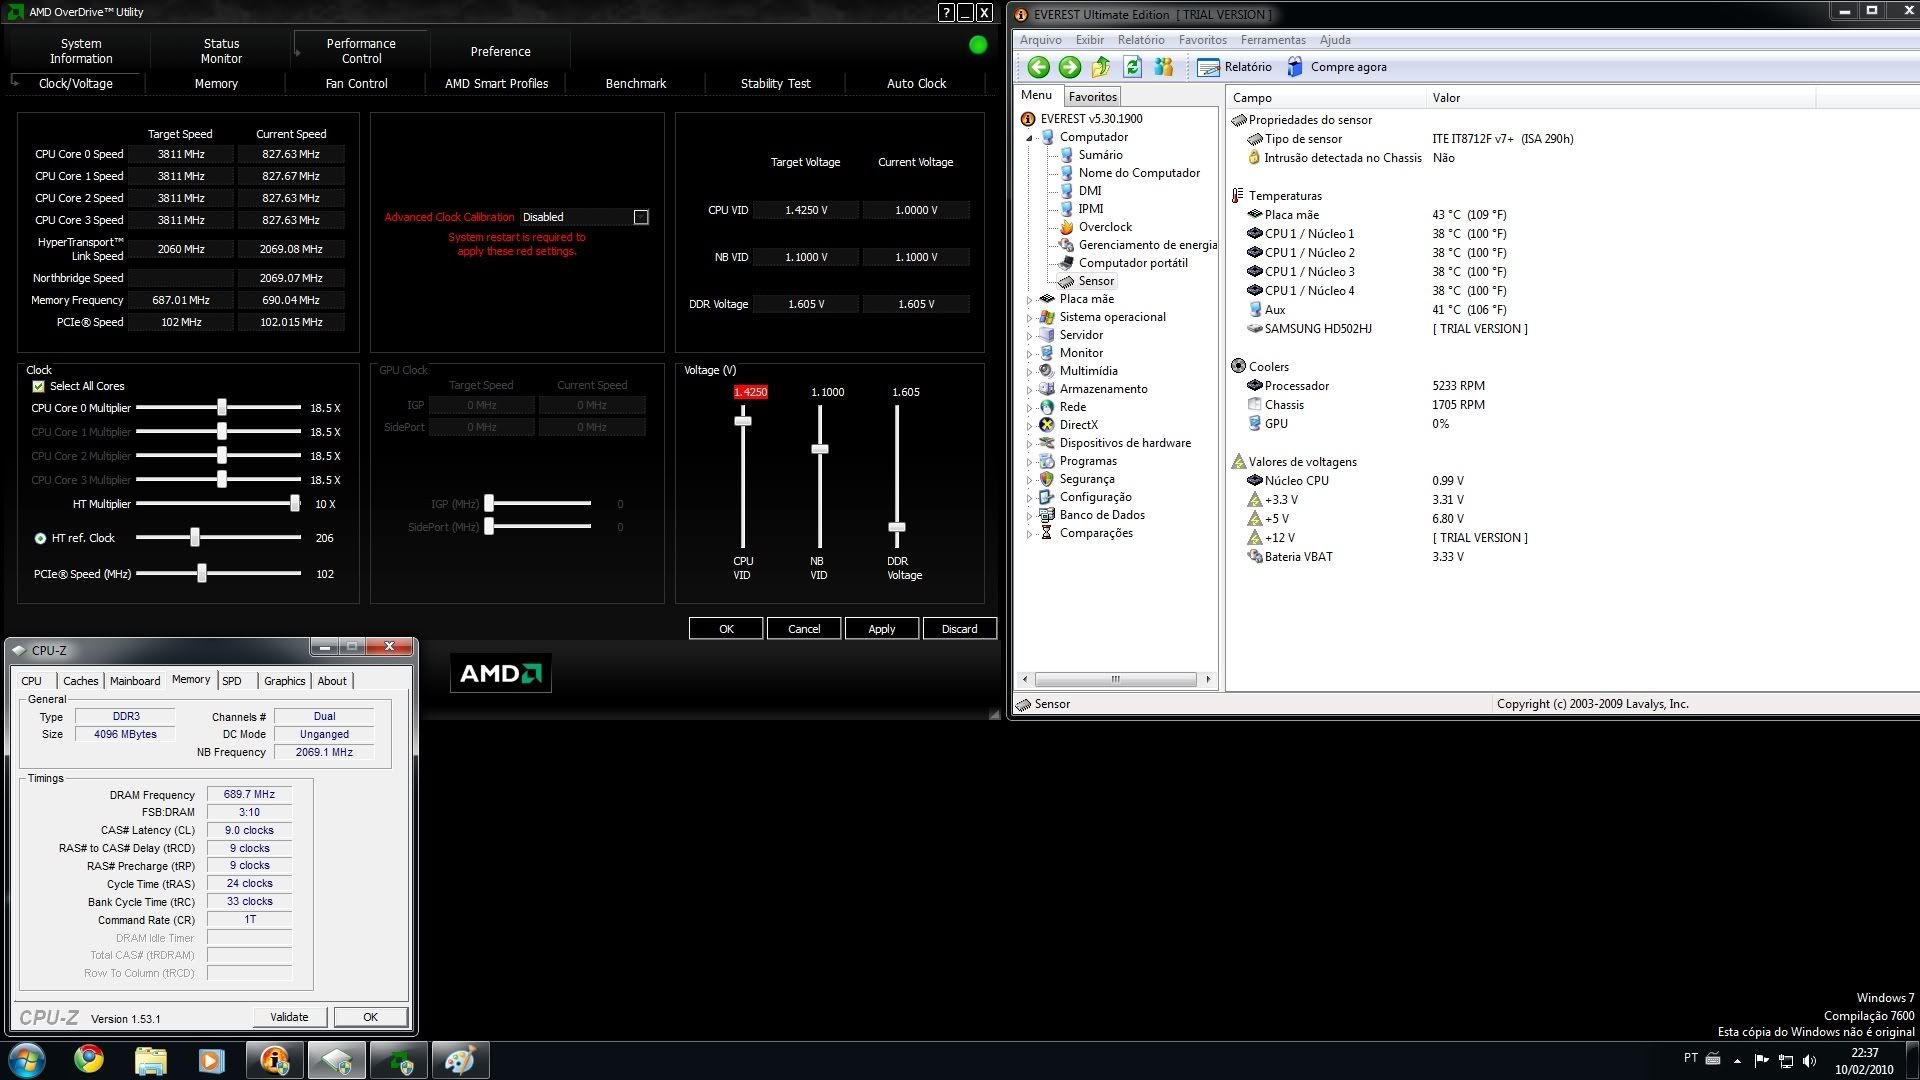Expand the Placa mãe tree node

tap(1031, 298)
